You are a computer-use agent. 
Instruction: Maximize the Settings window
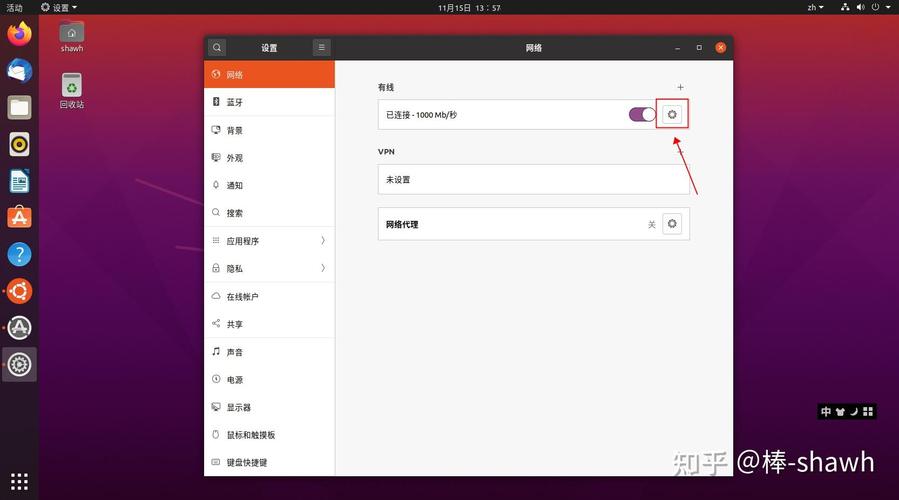click(699, 48)
